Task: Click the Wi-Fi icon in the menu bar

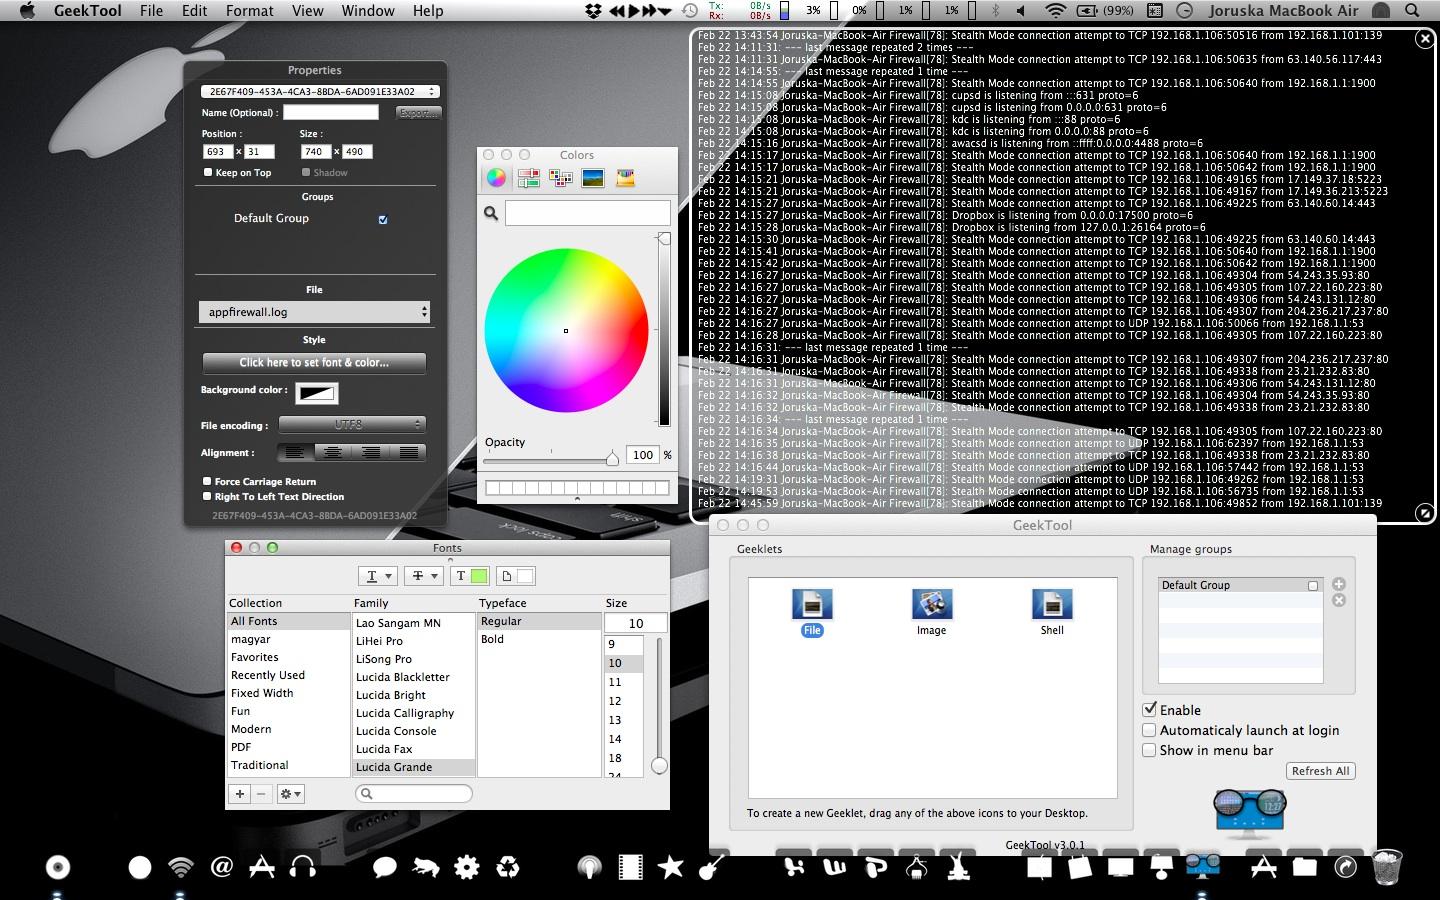Action: (1055, 10)
